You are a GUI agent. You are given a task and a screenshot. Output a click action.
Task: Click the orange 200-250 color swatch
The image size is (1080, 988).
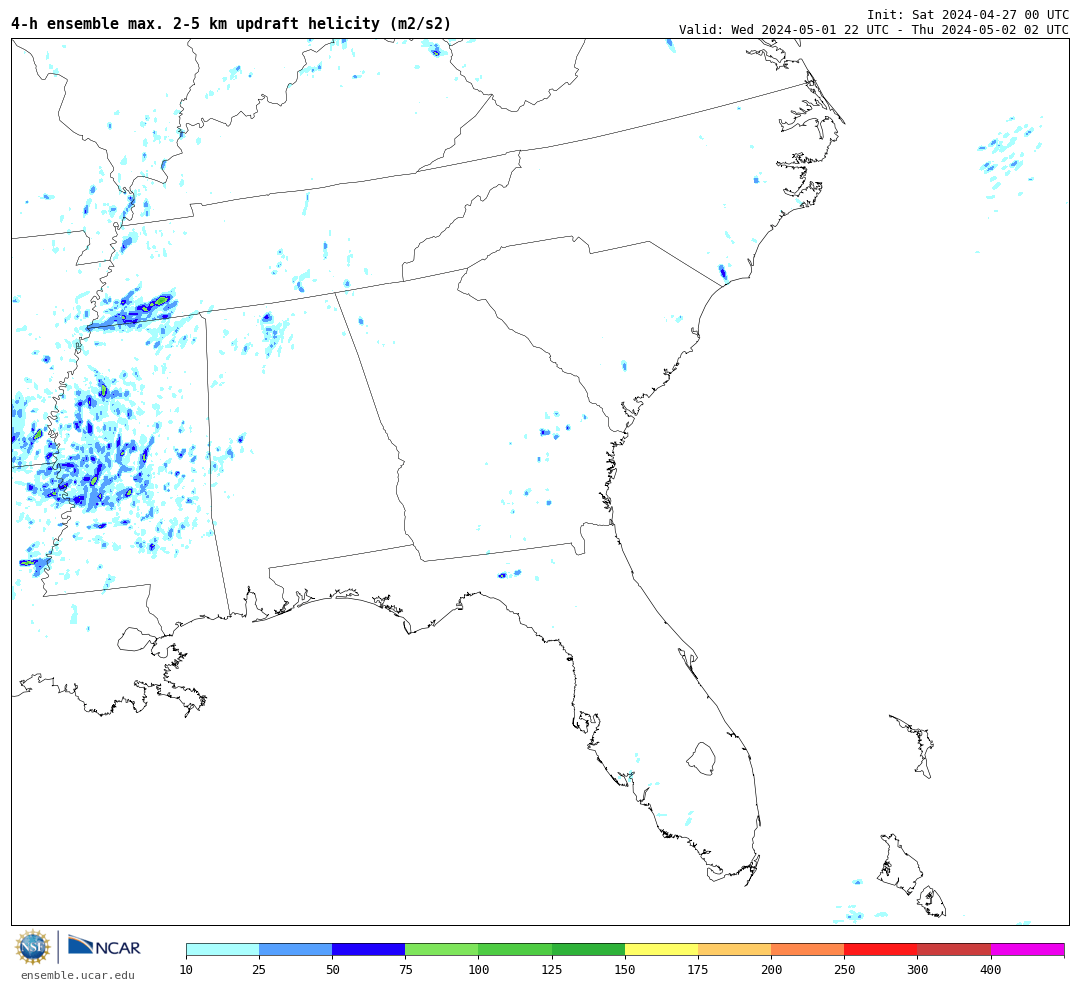point(808,949)
